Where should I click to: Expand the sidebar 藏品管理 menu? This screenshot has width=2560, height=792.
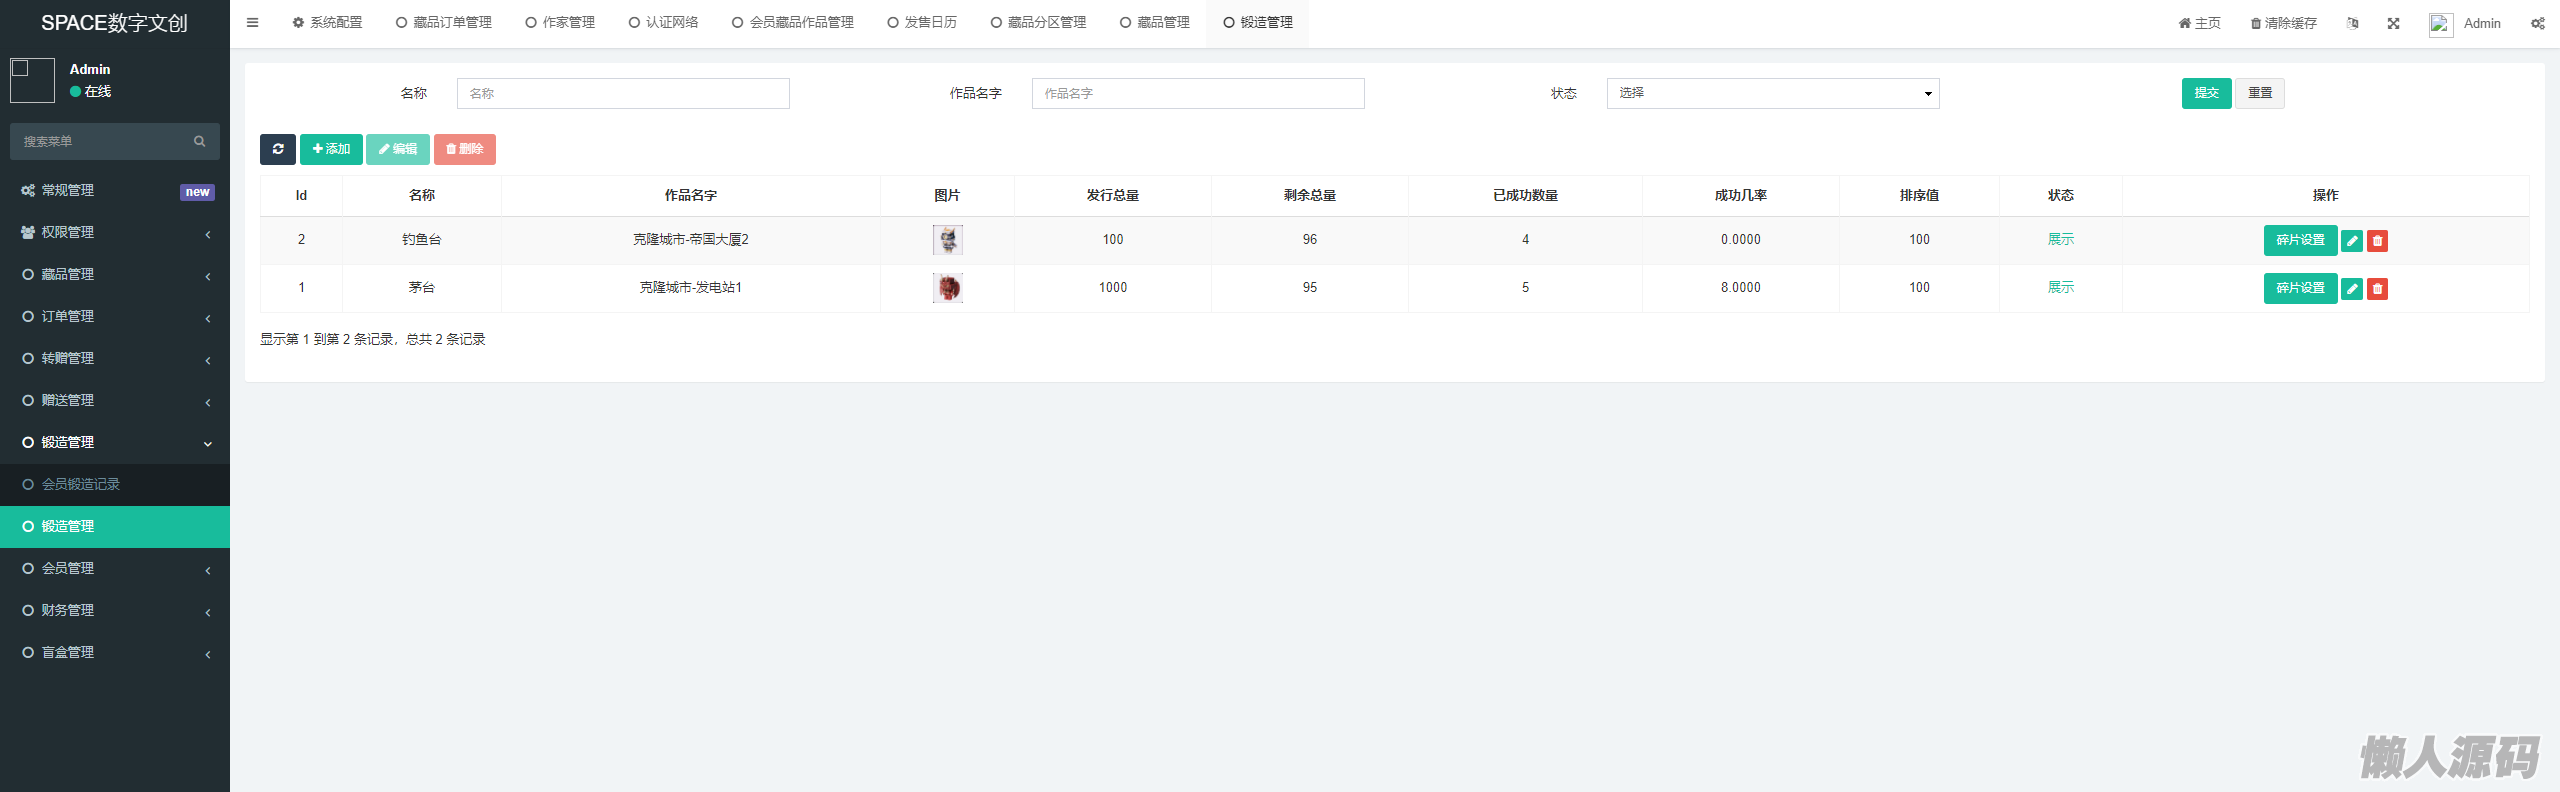tap(115, 274)
